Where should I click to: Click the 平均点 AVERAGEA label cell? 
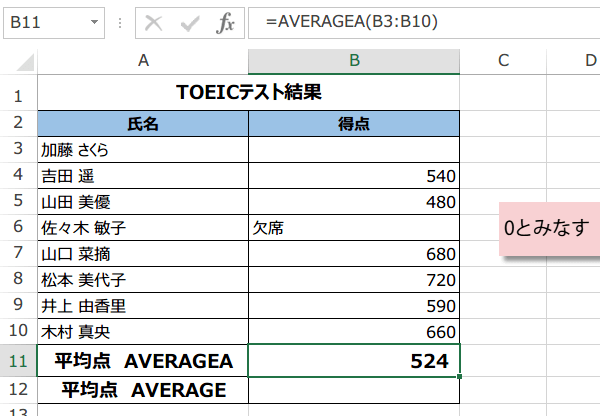tap(143, 361)
